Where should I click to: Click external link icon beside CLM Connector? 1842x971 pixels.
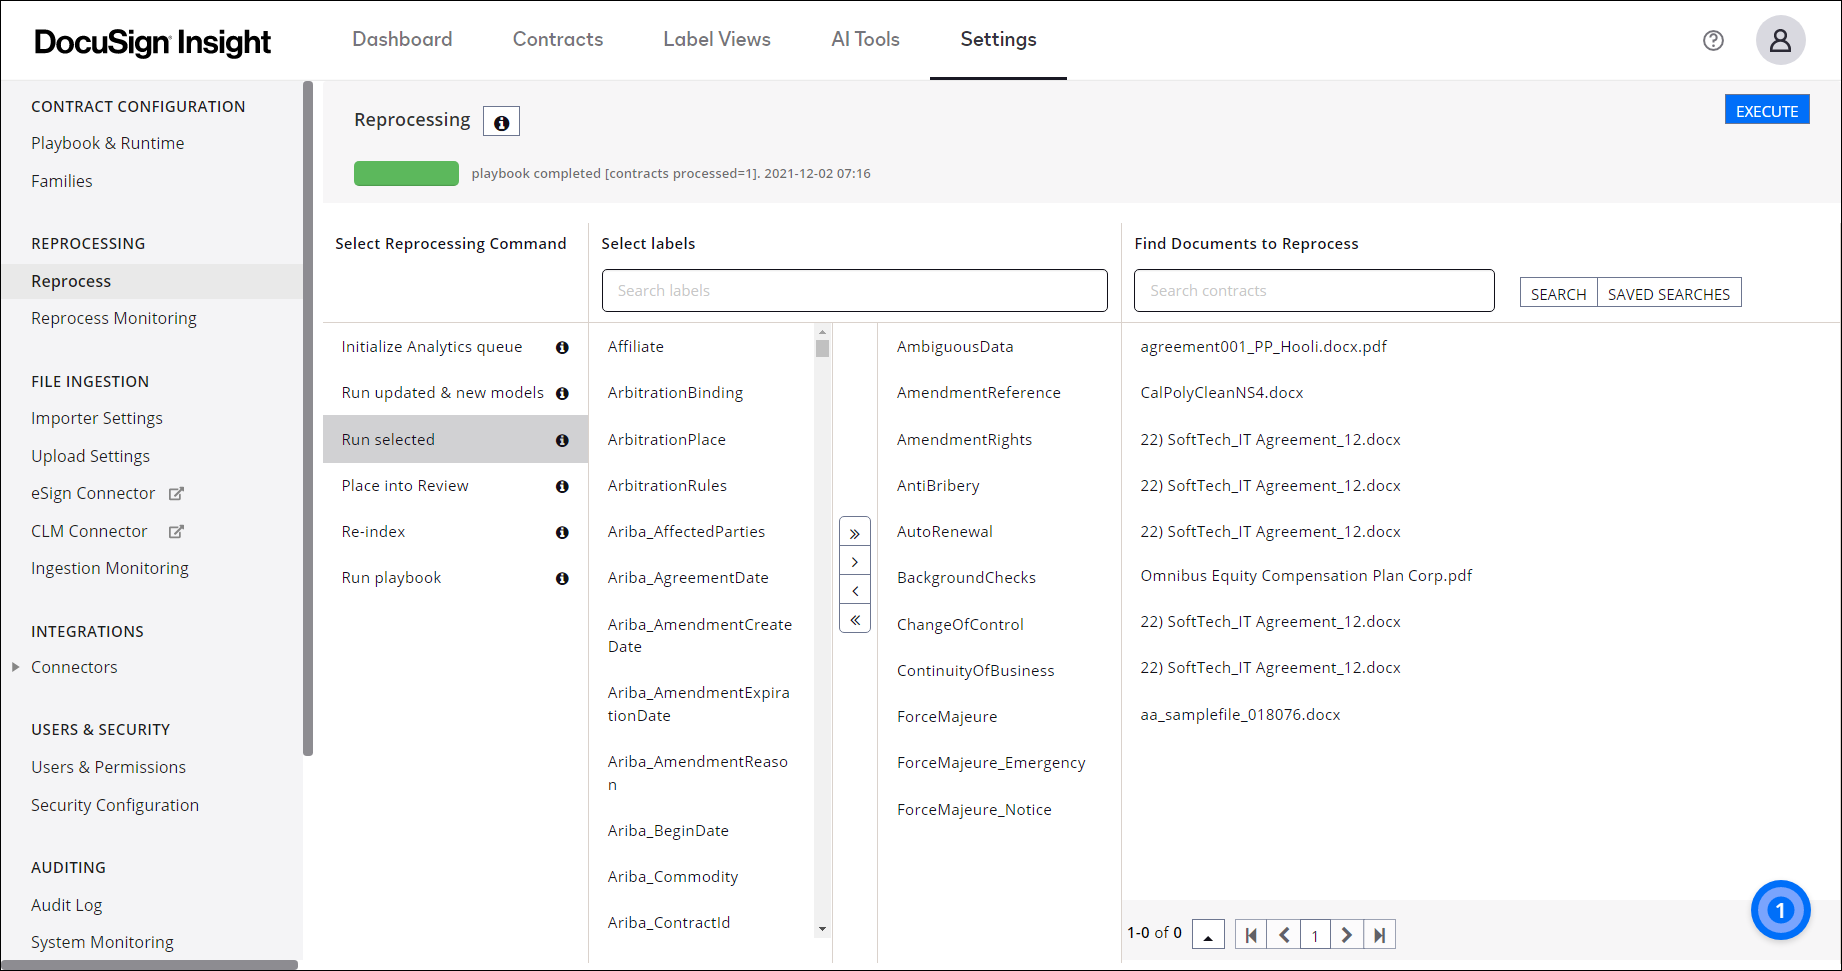pos(176,531)
